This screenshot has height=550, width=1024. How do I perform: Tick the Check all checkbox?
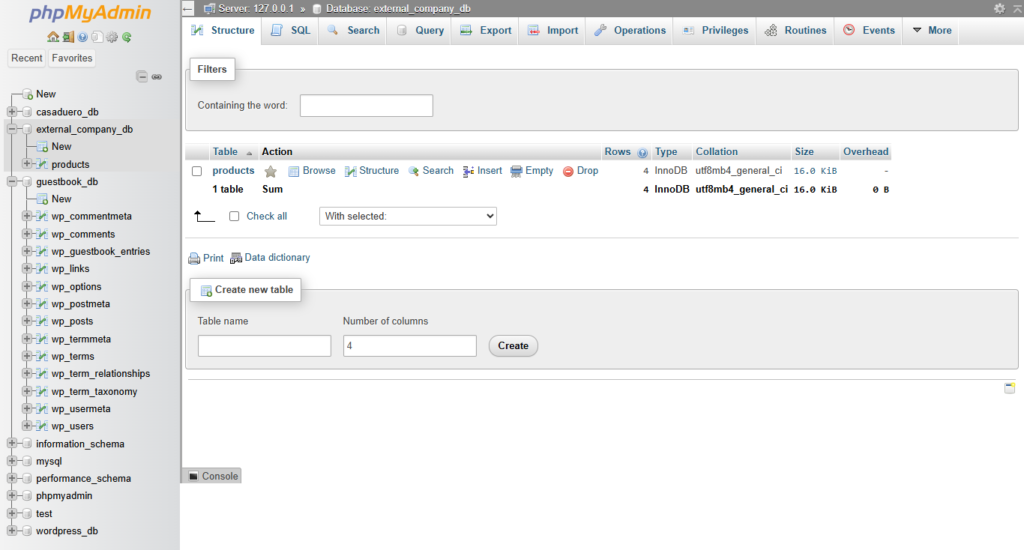tap(234, 216)
